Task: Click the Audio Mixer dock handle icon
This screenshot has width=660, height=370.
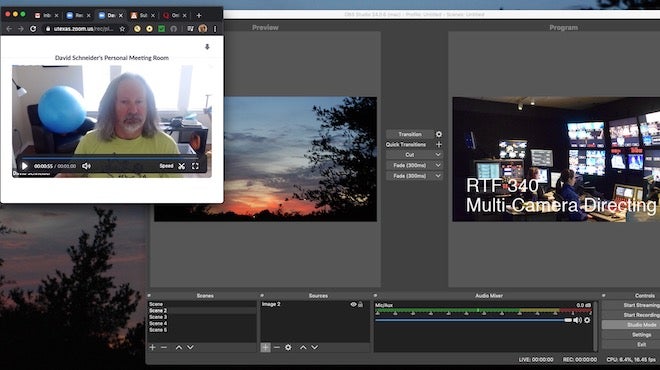Action: [x=375, y=295]
